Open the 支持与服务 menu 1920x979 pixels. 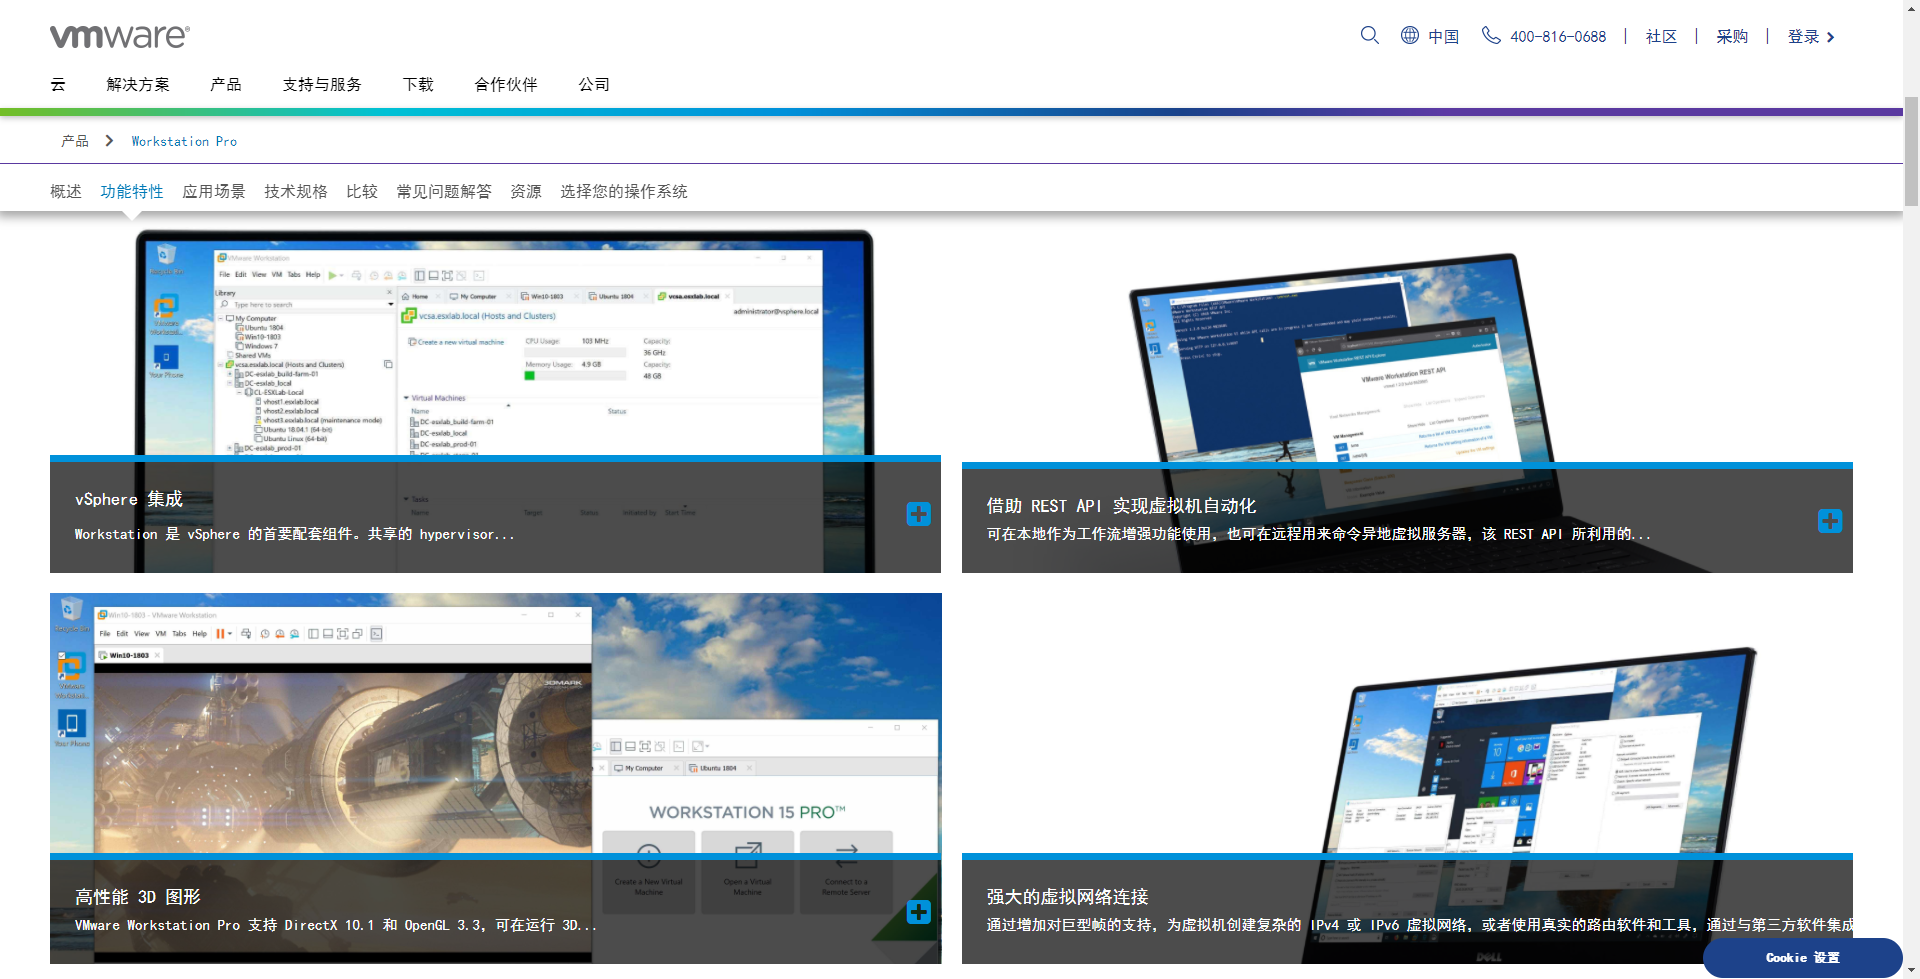coord(322,85)
